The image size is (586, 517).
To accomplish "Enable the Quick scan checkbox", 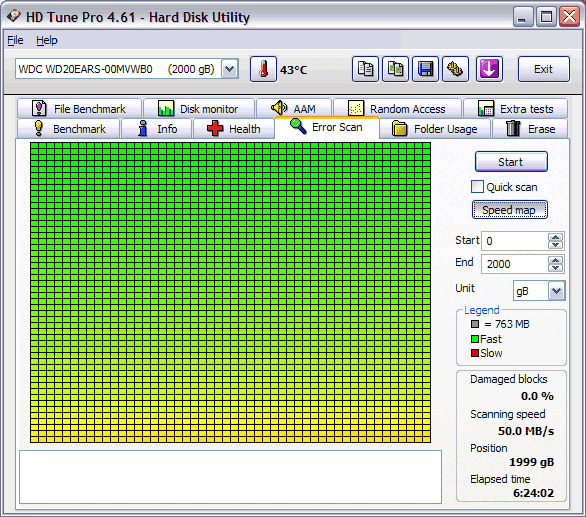I will pyautogui.click(x=477, y=187).
